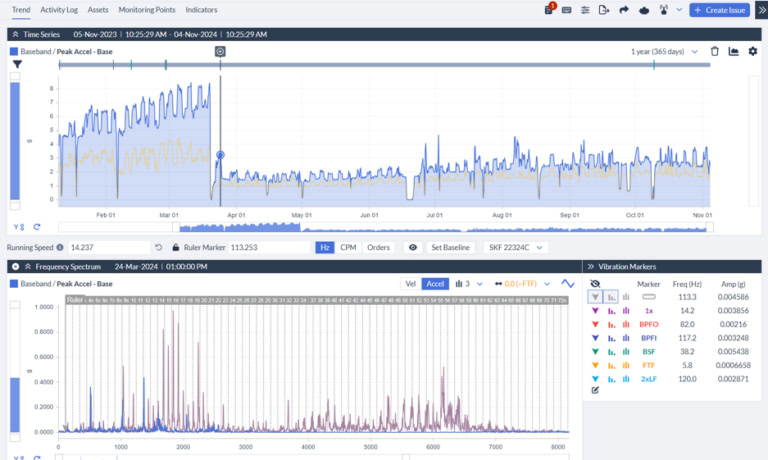The image size is (768, 460).
Task: Switch to the Trend tab
Action: (x=21, y=10)
